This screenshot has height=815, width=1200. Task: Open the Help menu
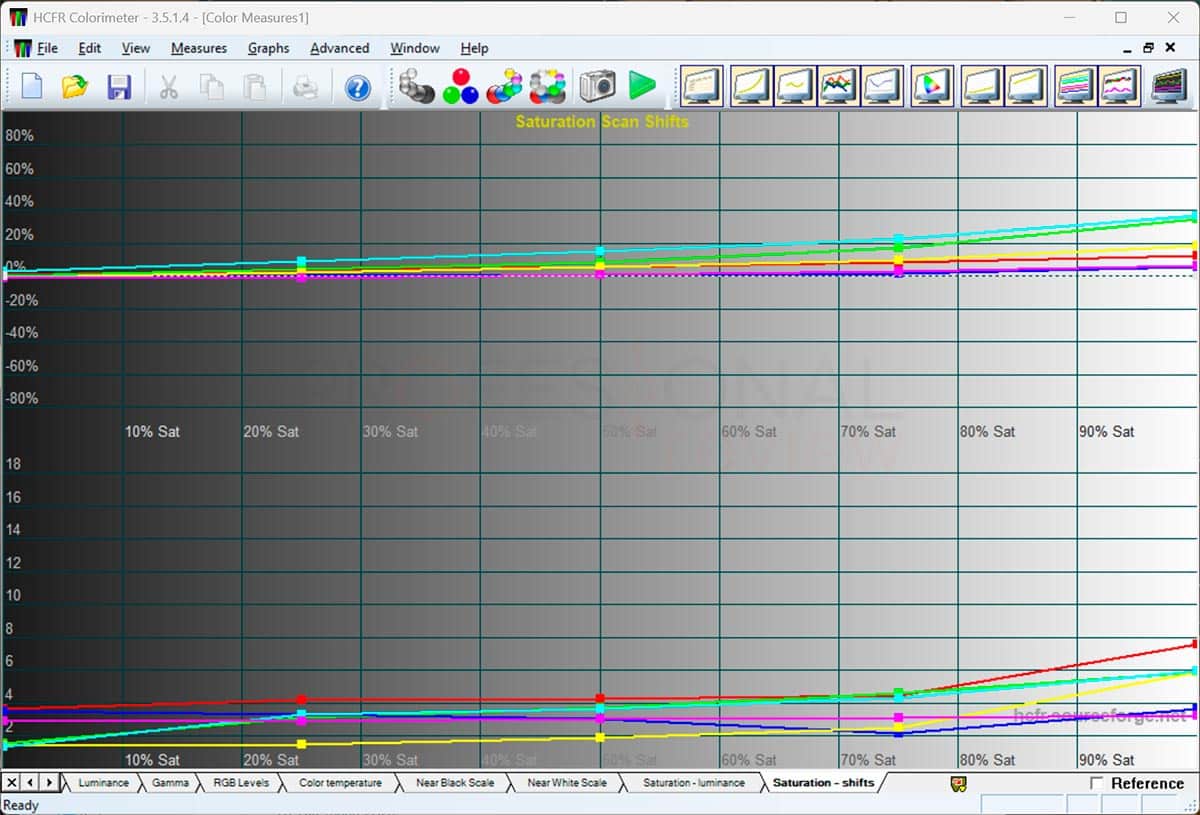click(474, 48)
